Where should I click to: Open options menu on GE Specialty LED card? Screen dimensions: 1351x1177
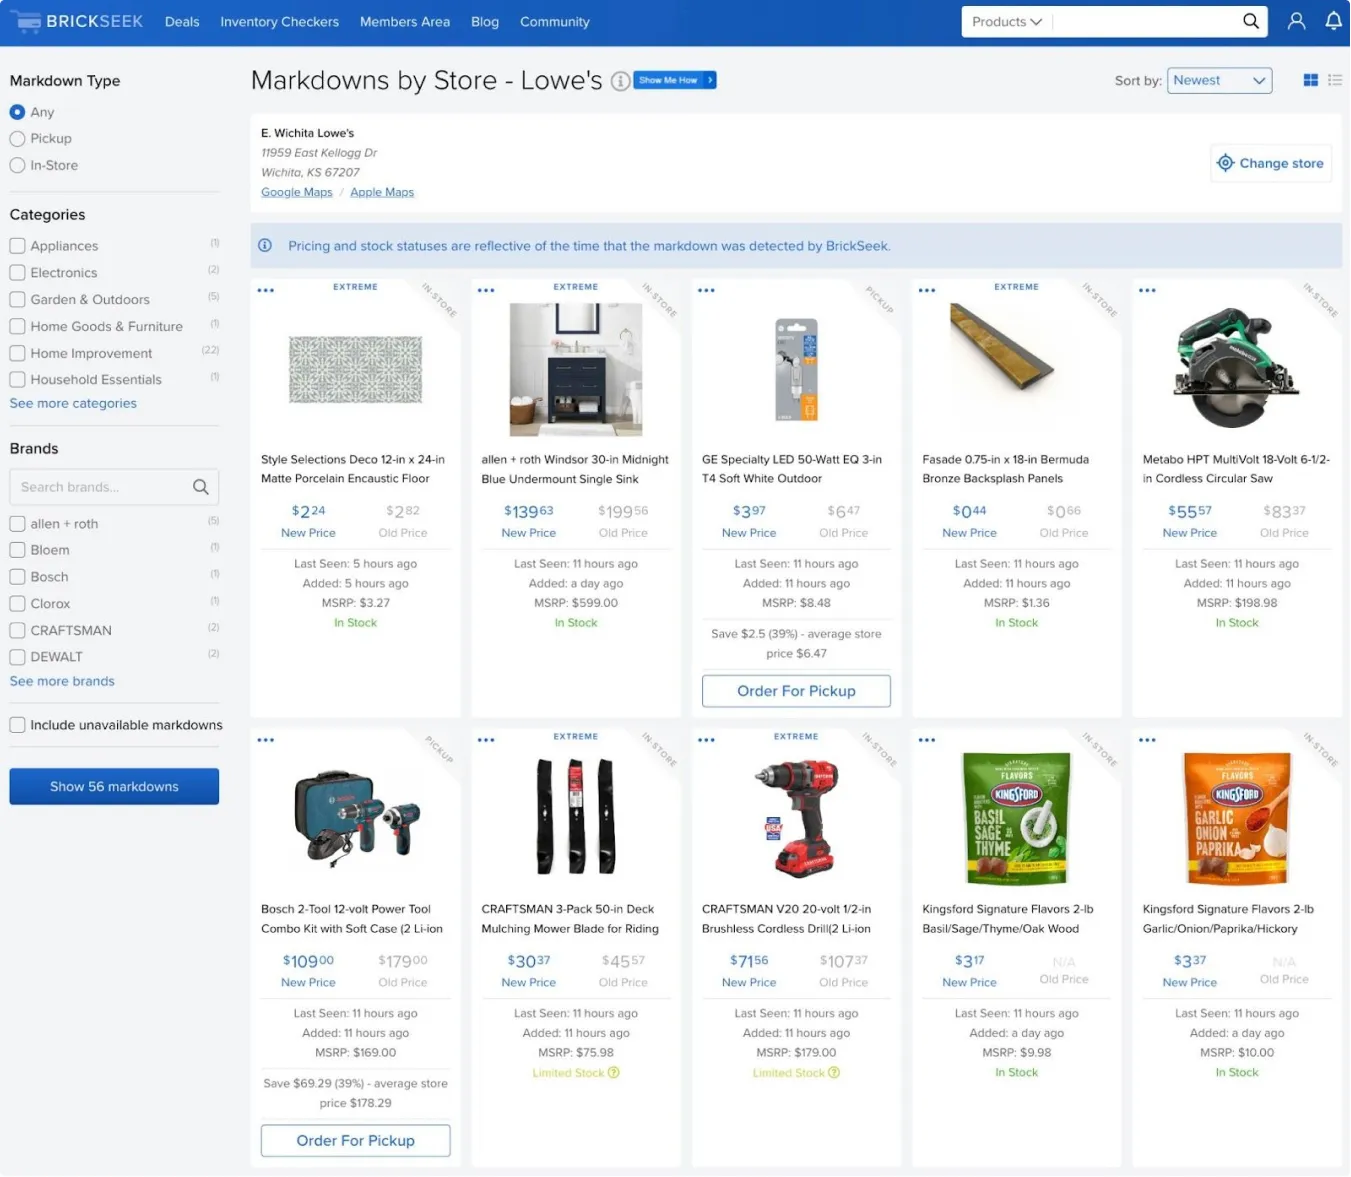click(x=706, y=290)
